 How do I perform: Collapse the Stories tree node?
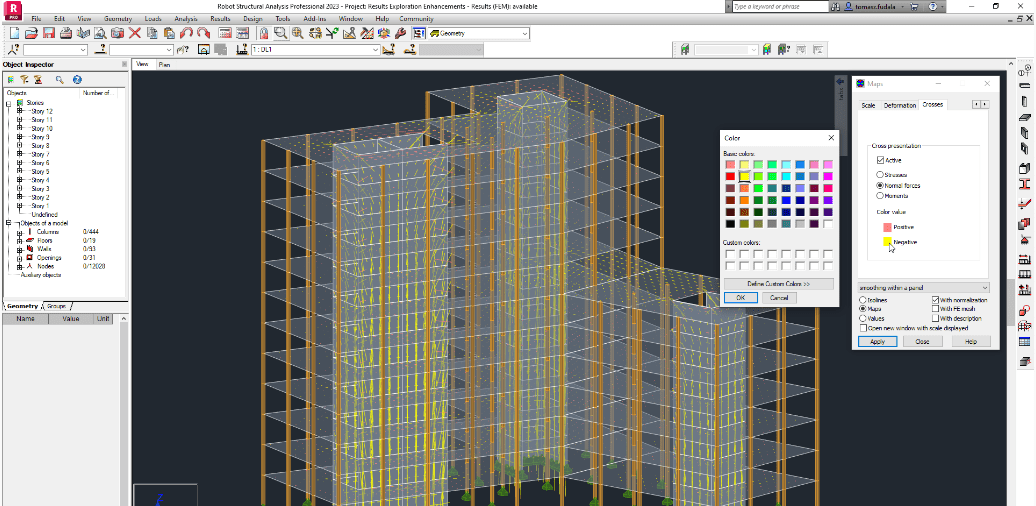pyautogui.click(x=9, y=103)
